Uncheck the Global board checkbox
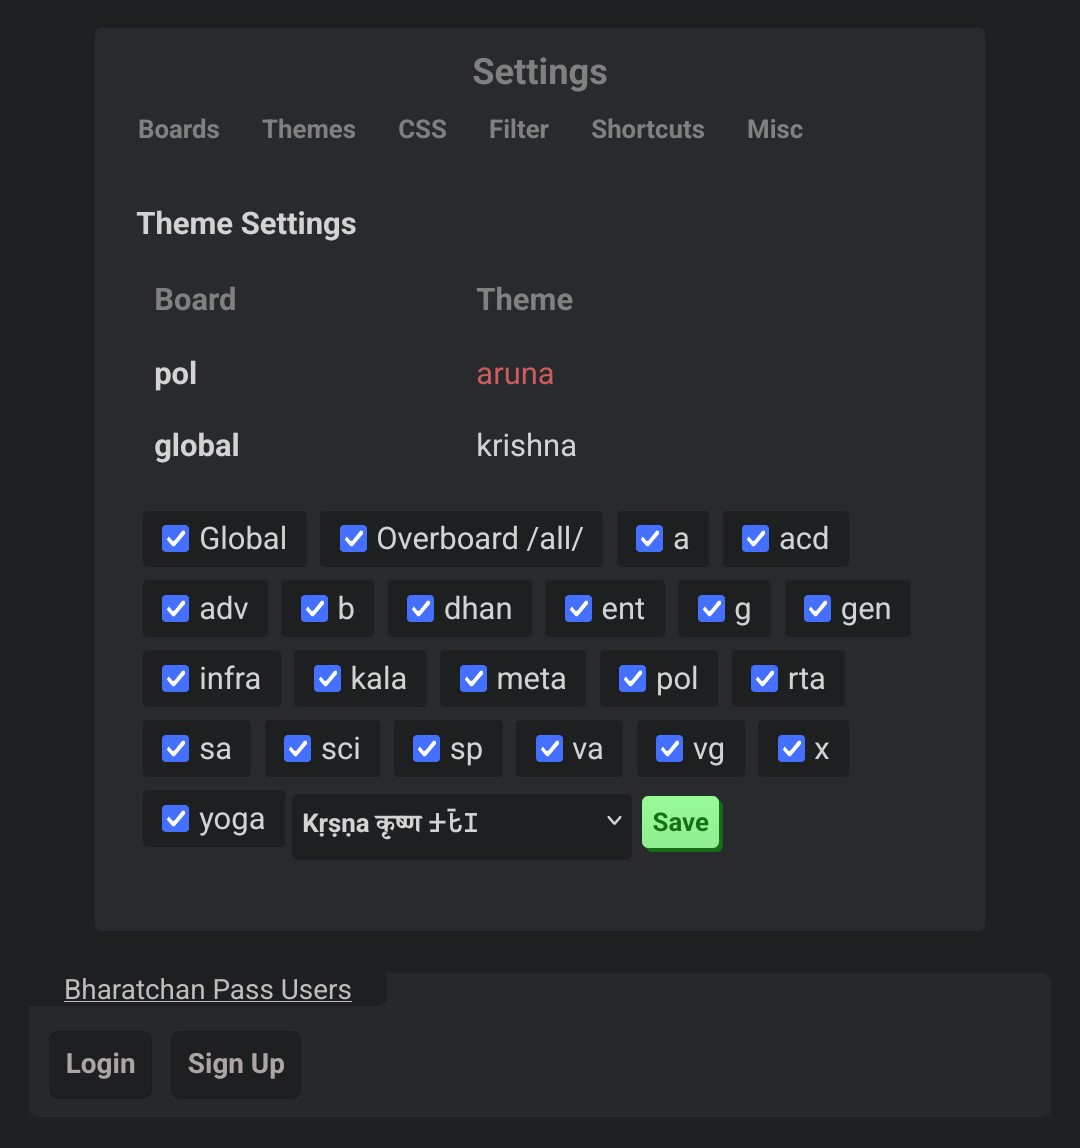The height and width of the screenshot is (1148, 1080). 176,539
